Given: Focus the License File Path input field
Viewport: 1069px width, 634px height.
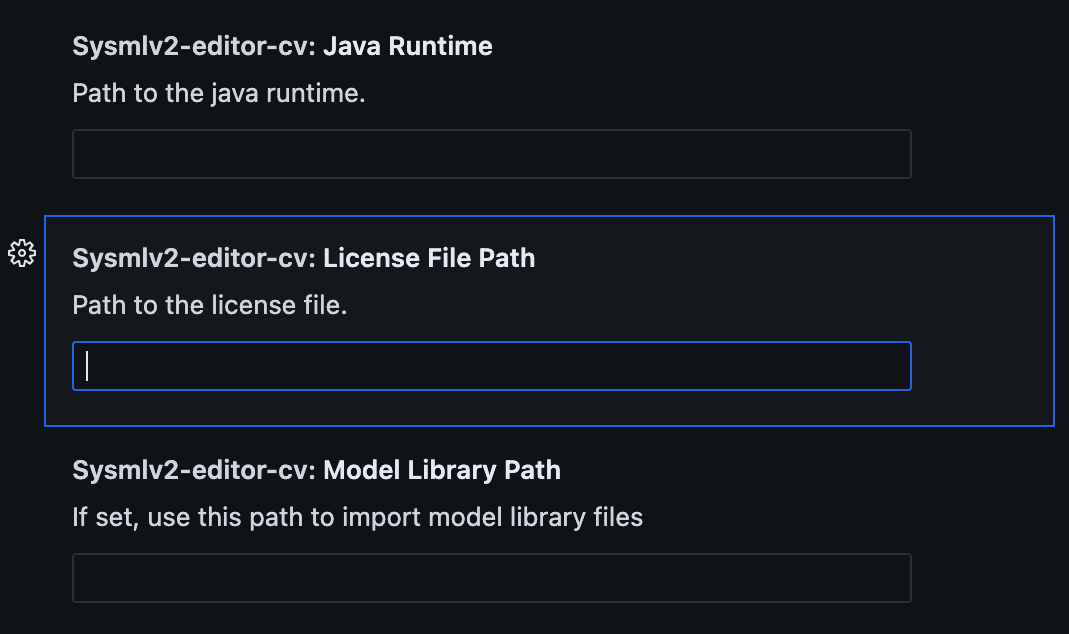Looking at the screenshot, I should (x=492, y=366).
